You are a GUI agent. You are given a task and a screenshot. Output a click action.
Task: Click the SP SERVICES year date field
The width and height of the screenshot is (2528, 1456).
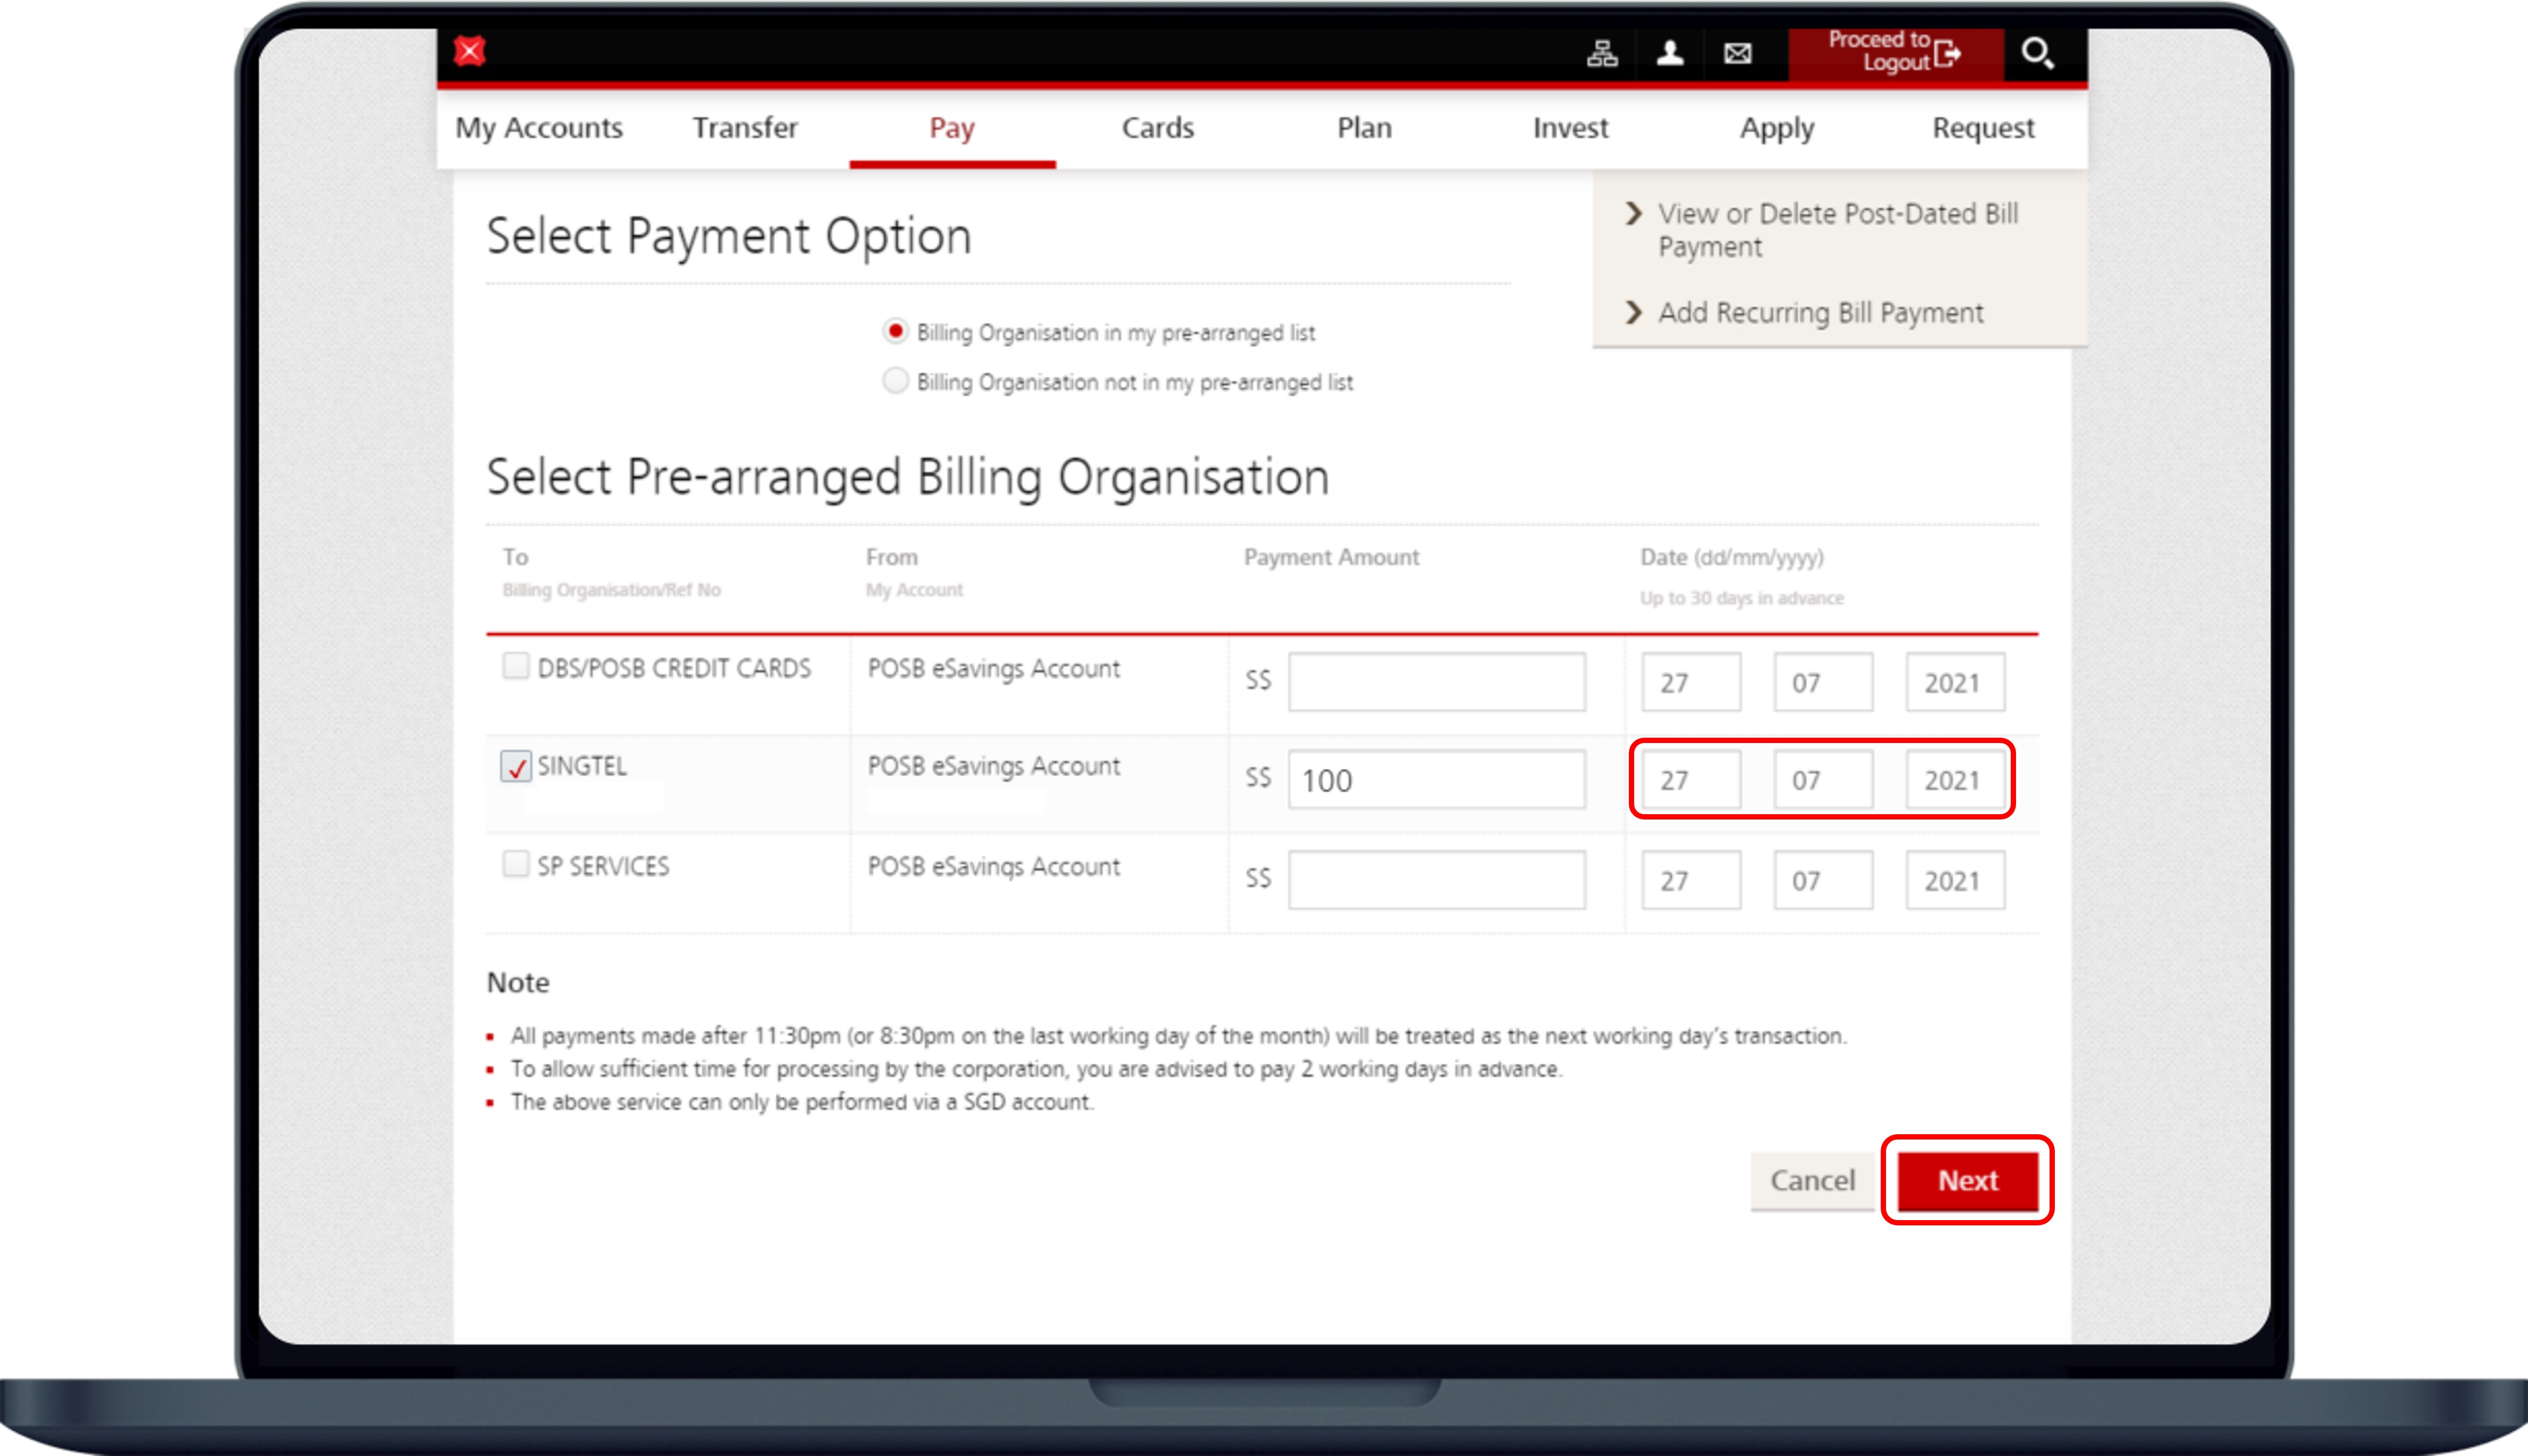click(x=1954, y=881)
